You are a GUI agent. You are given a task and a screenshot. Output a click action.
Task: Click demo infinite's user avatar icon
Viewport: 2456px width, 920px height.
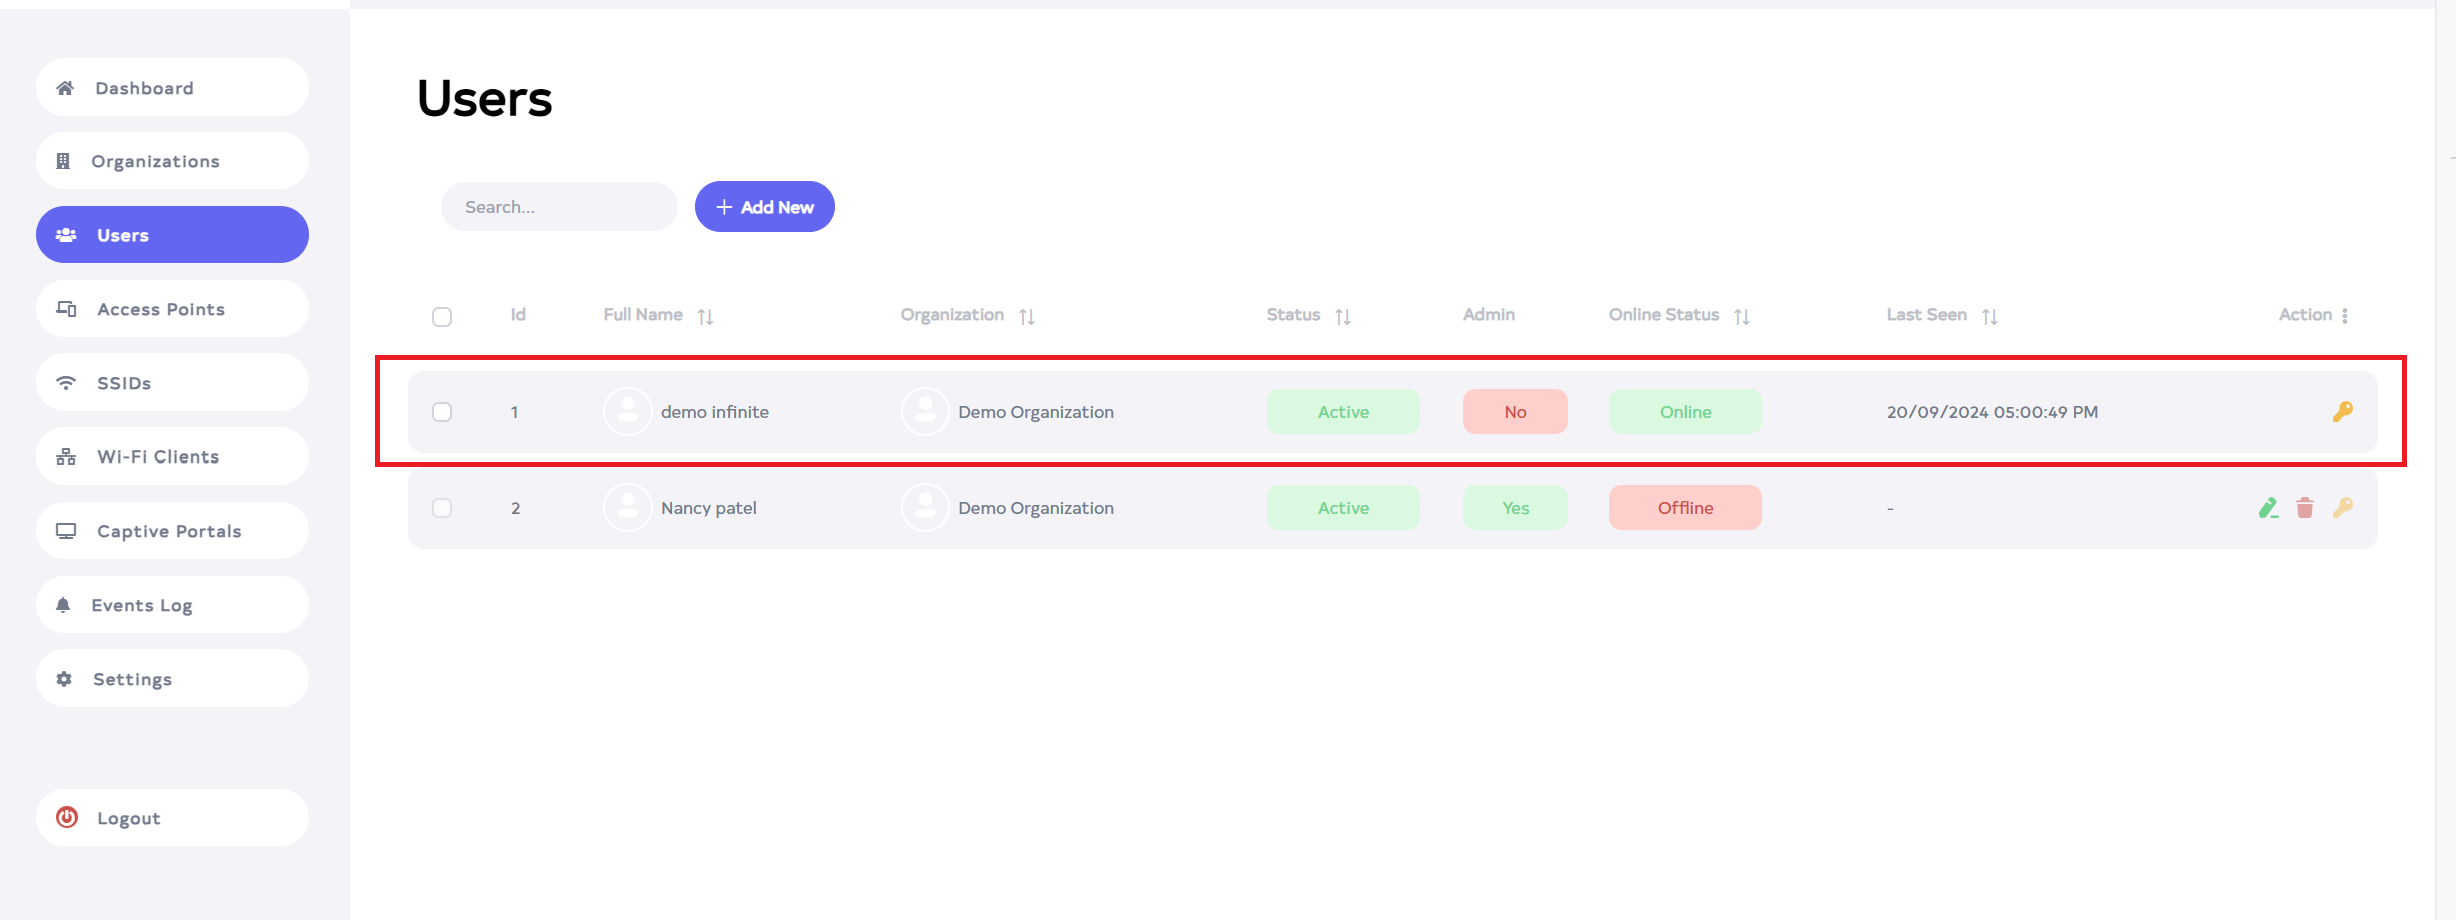[628, 411]
